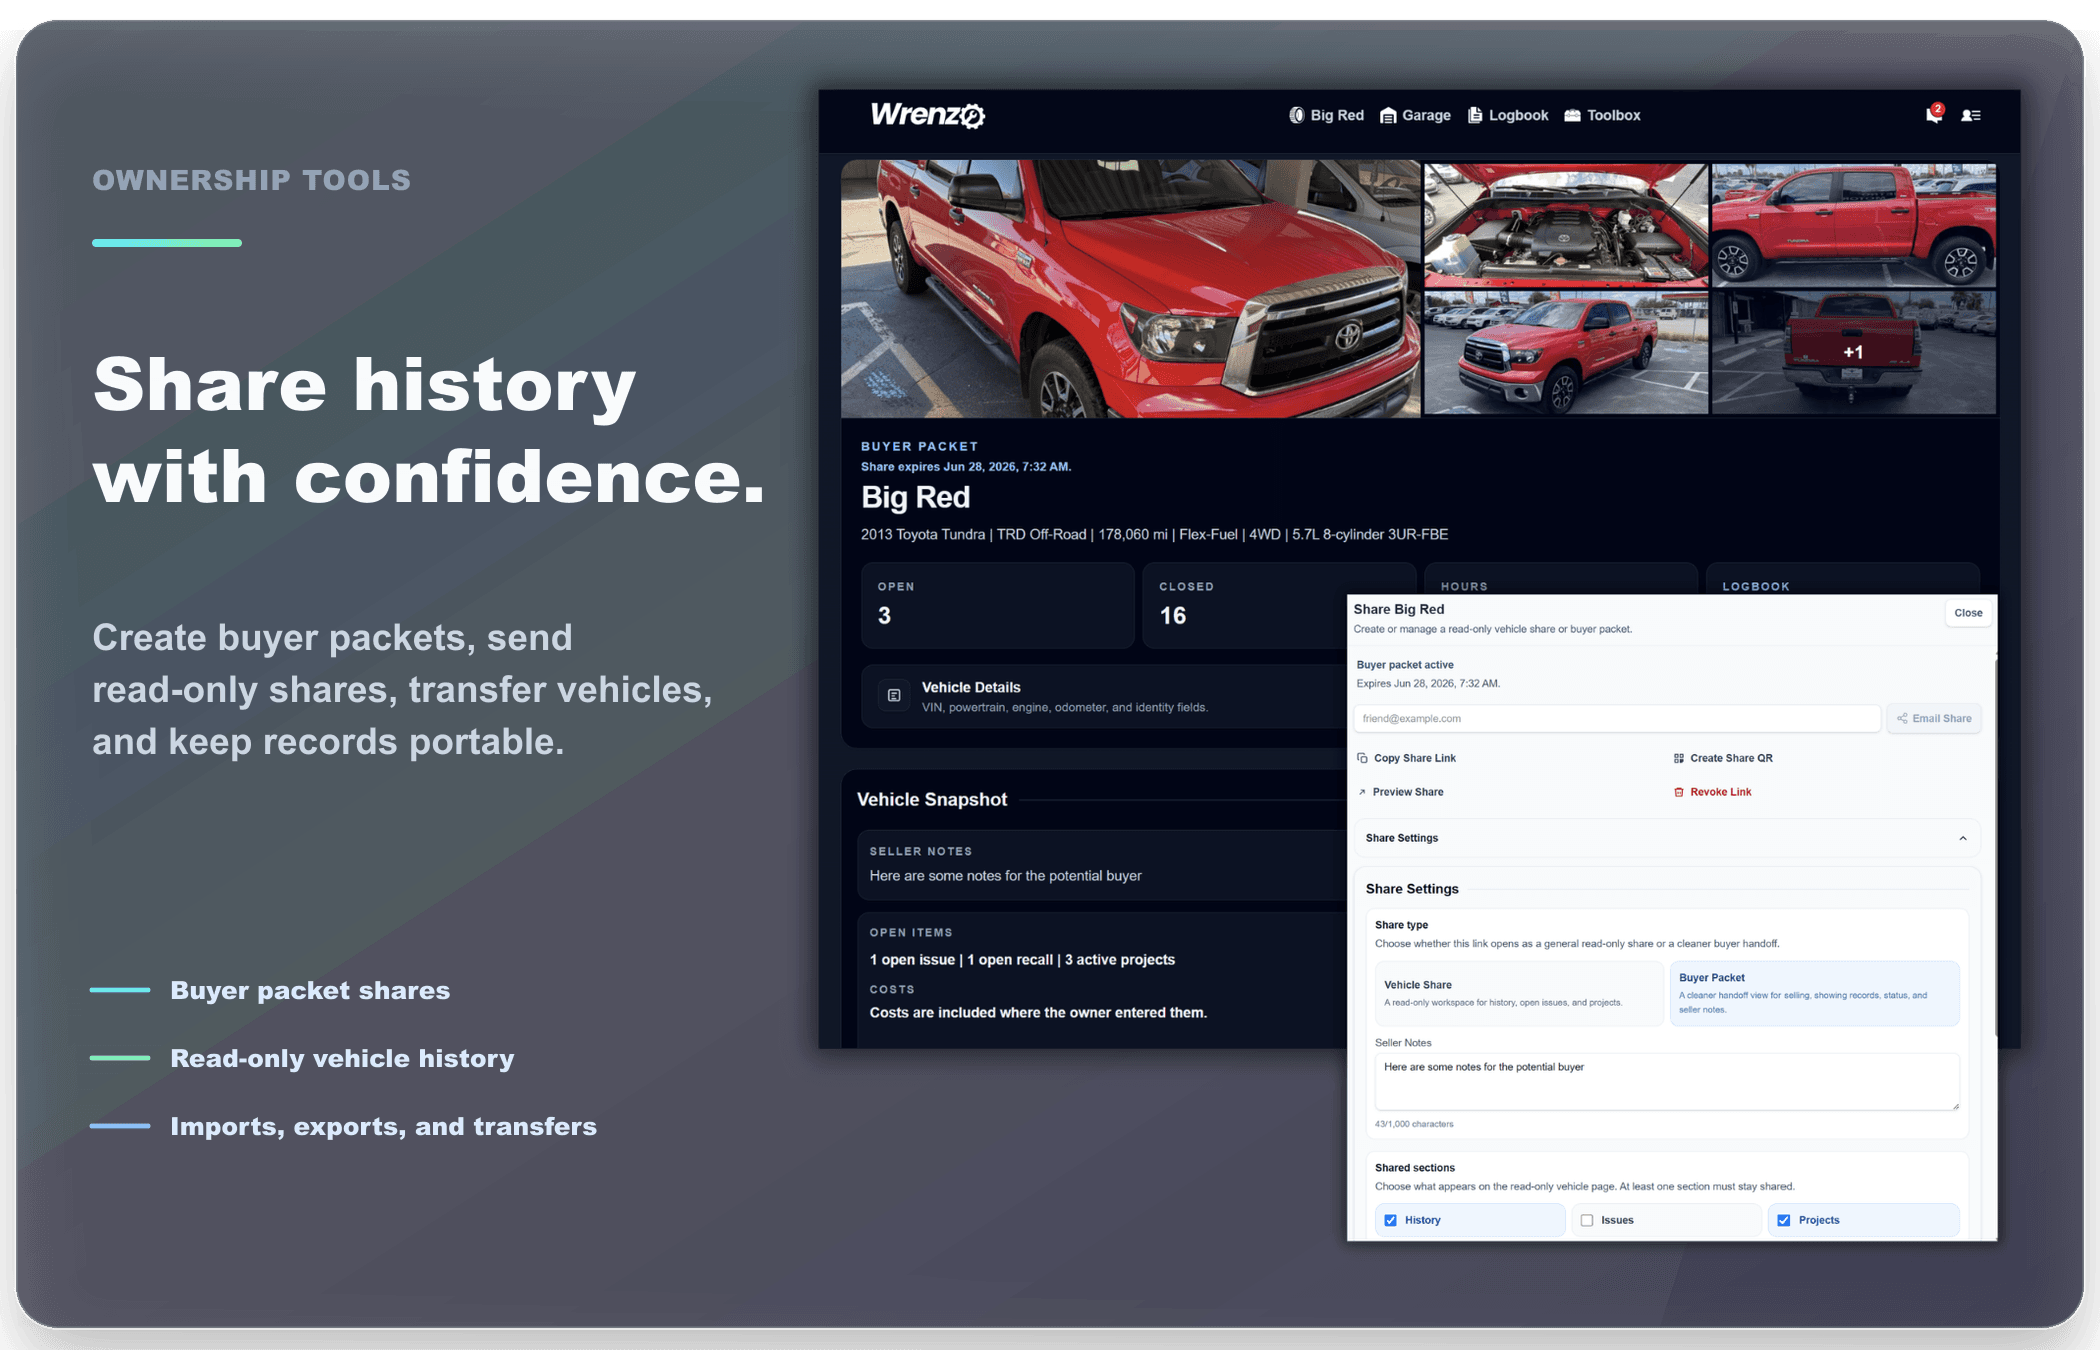This screenshot has width=2100, height=1350.
Task: Click the '43/1,000 characters' counter
Action: click(1414, 1124)
